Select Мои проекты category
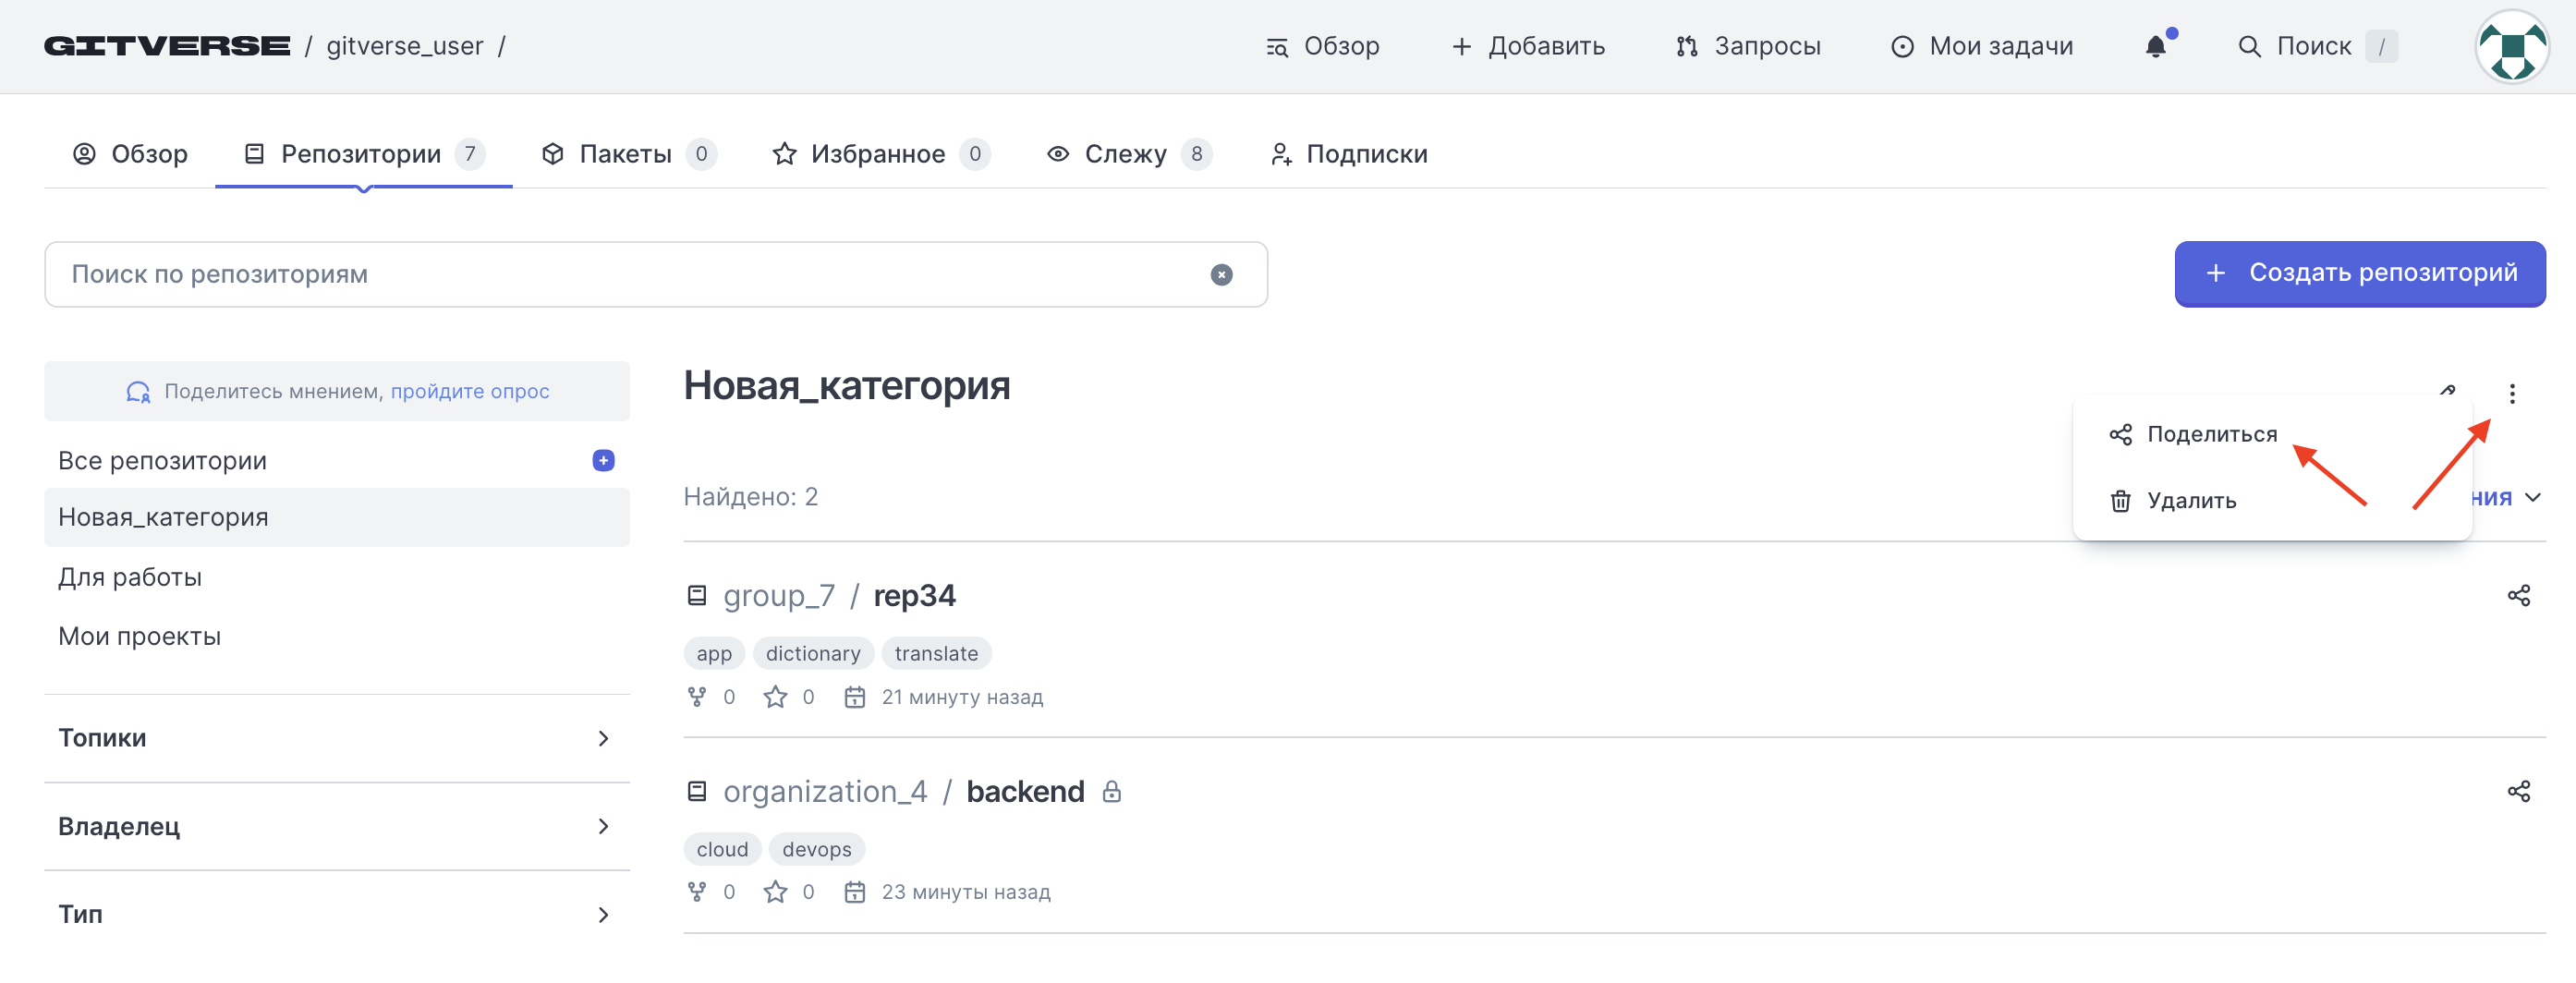The width and height of the screenshot is (2576, 983). click(139, 636)
